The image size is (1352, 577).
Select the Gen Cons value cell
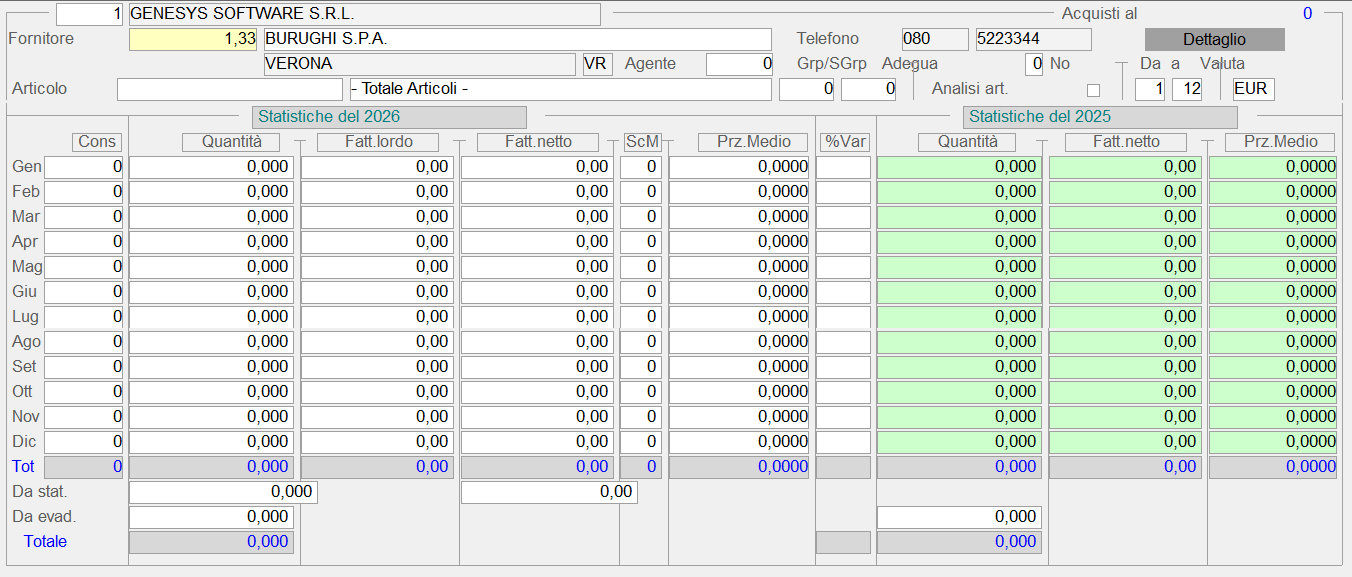[83, 167]
